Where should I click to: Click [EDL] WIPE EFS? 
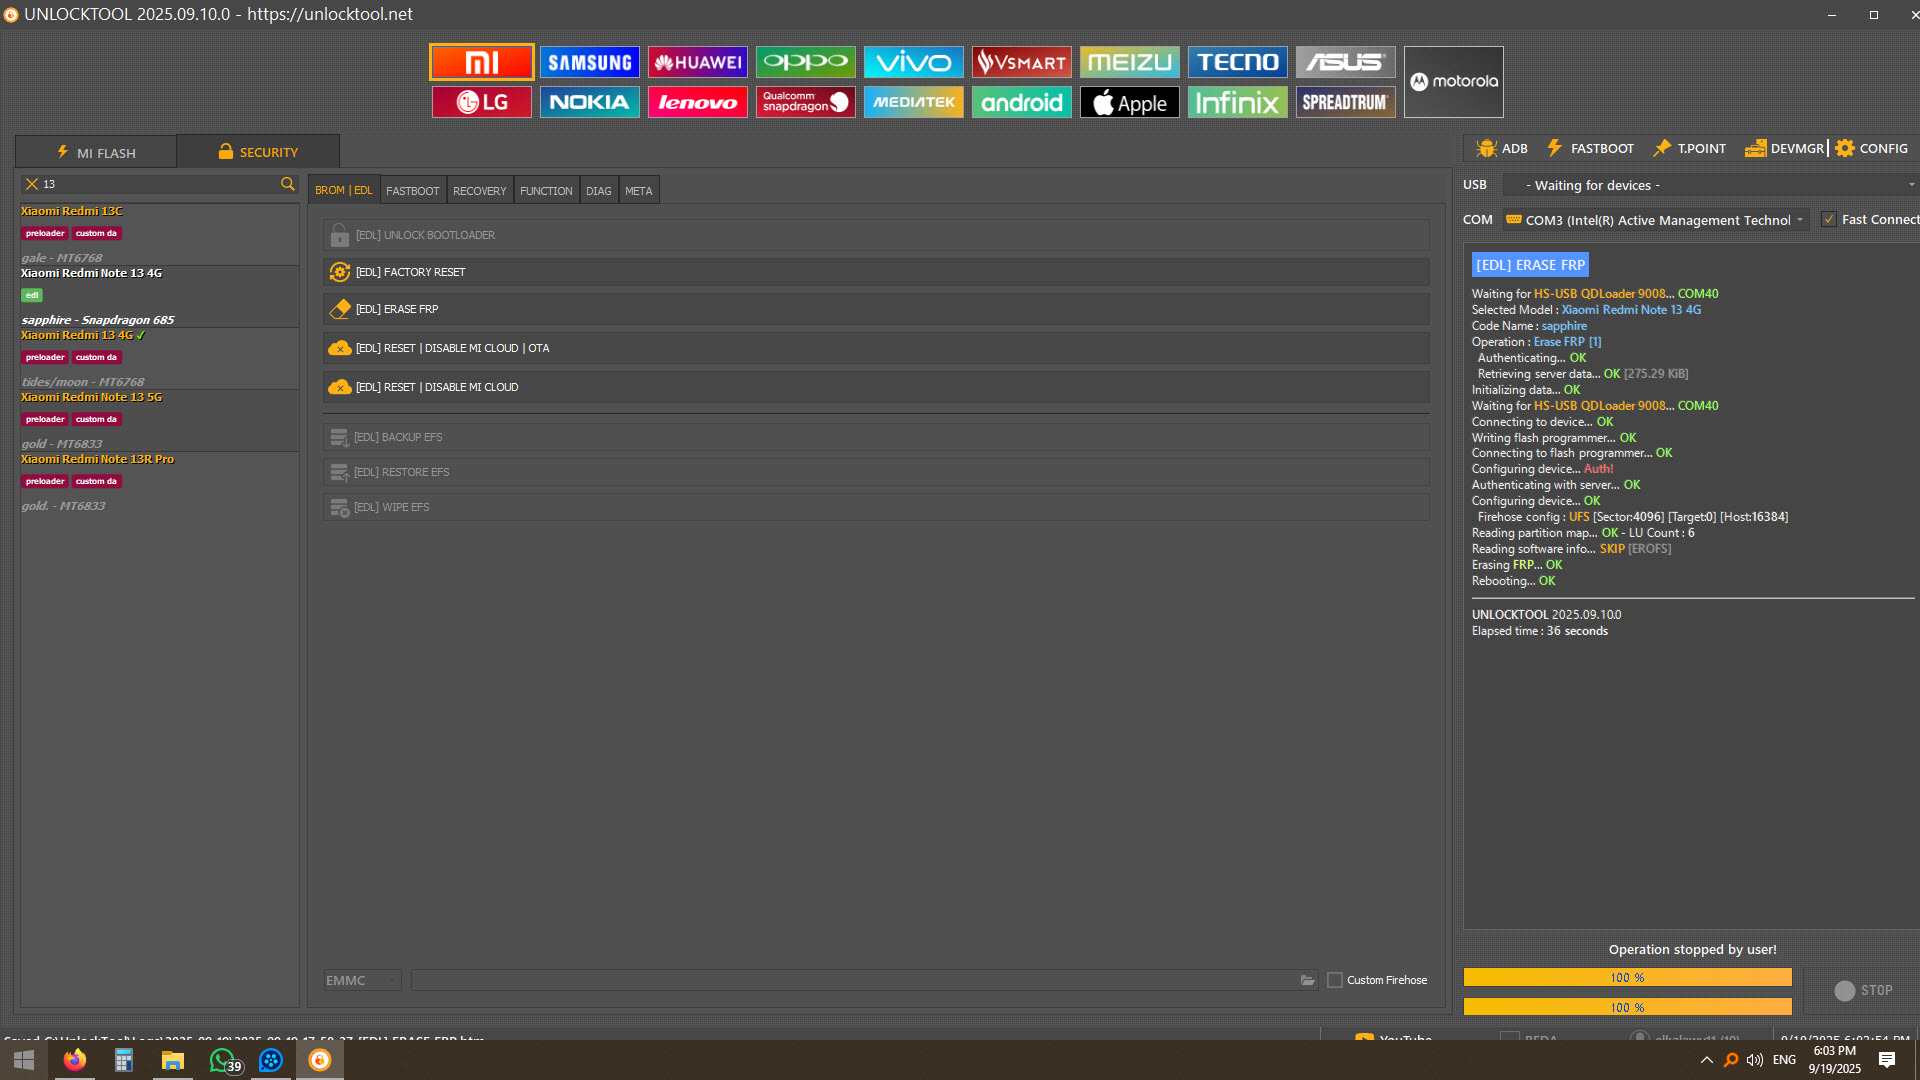pos(876,507)
